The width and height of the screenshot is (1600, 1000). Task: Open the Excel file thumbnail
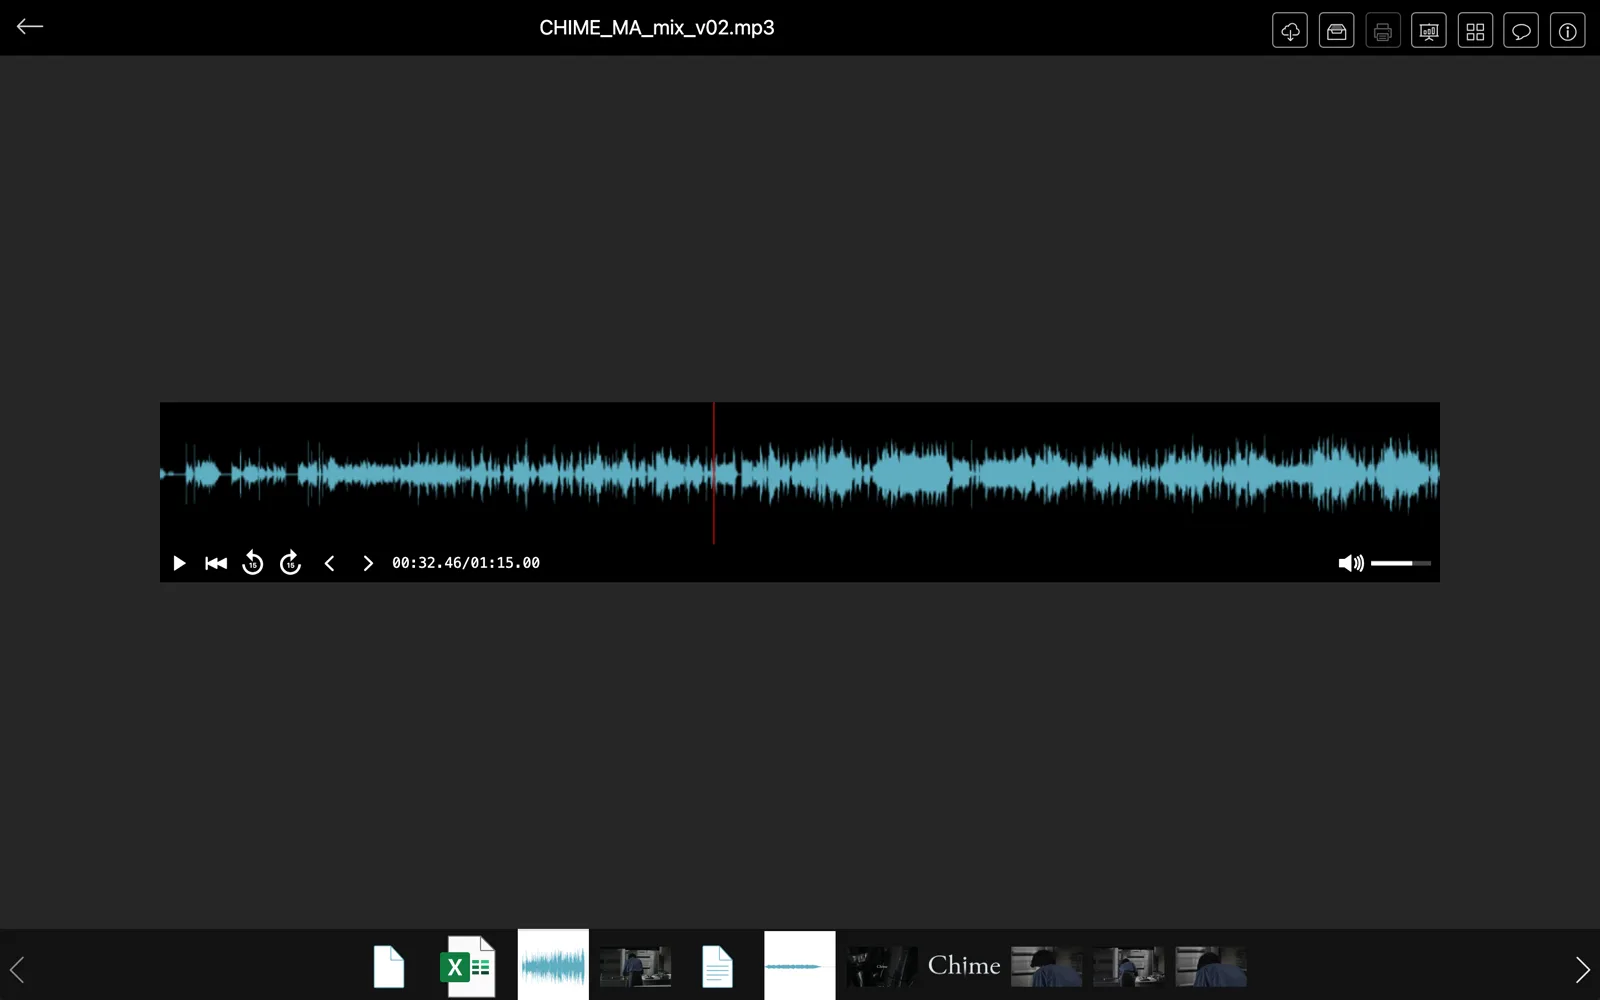tap(468, 966)
